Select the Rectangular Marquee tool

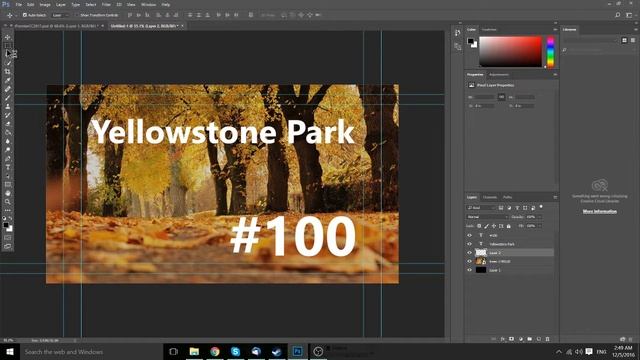coord(8,45)
